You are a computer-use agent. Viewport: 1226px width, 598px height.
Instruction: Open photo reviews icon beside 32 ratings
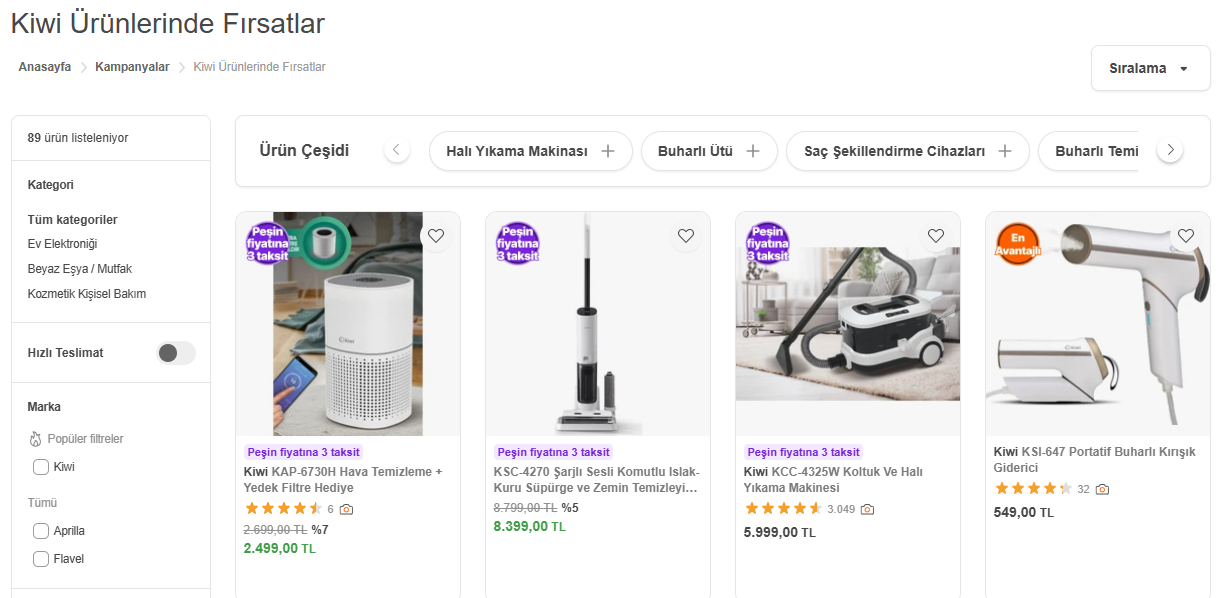pyautogui.click(x=1102, y=489)
